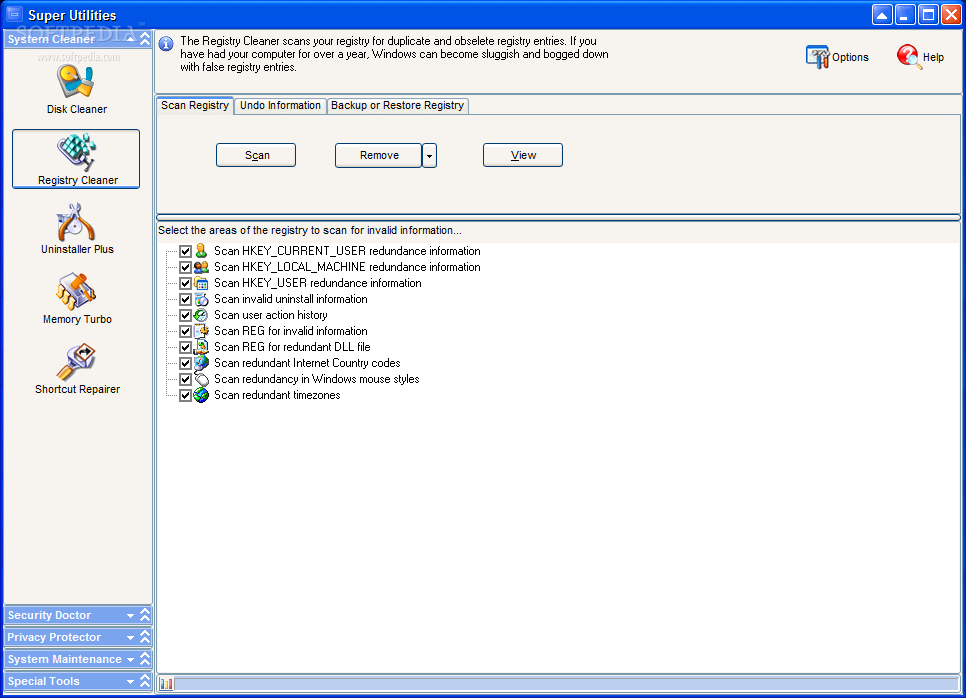The width and height of the screenshot is (966, 698).
Task: Click the invalid uninstall information icon
Action: coord(201,299)
